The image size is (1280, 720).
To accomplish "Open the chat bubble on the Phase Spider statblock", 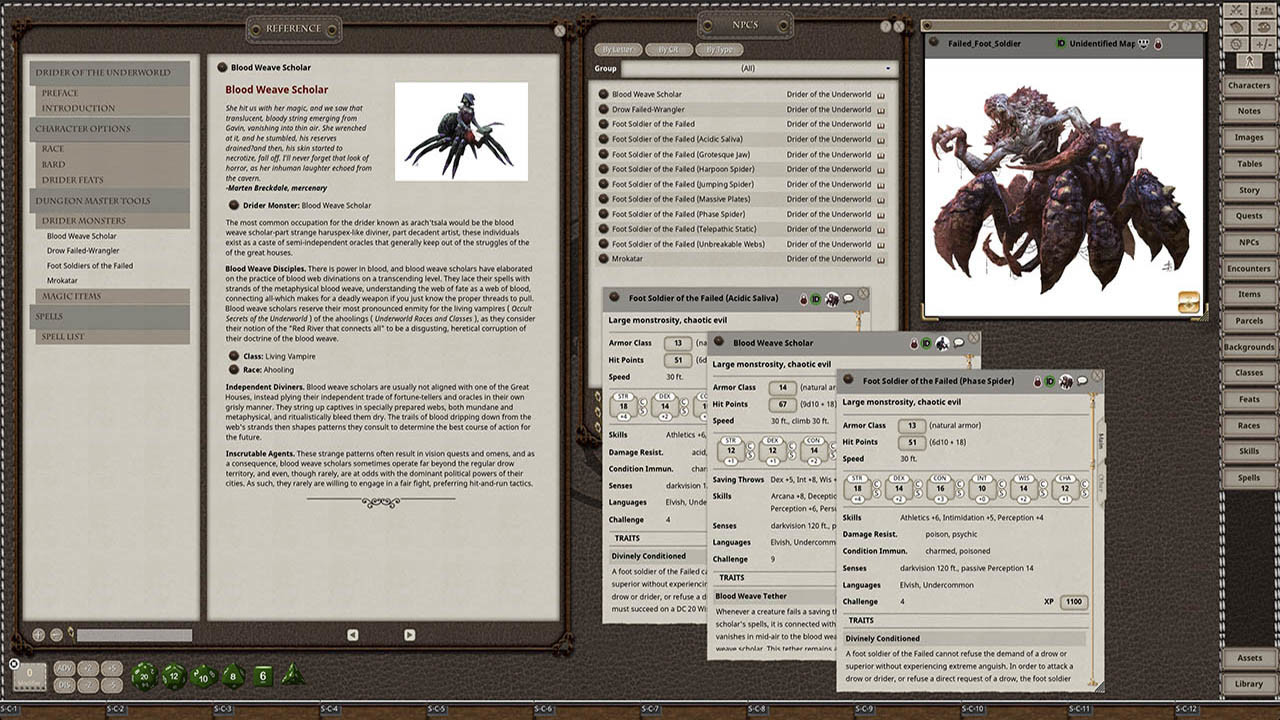I will (1080, 381).
